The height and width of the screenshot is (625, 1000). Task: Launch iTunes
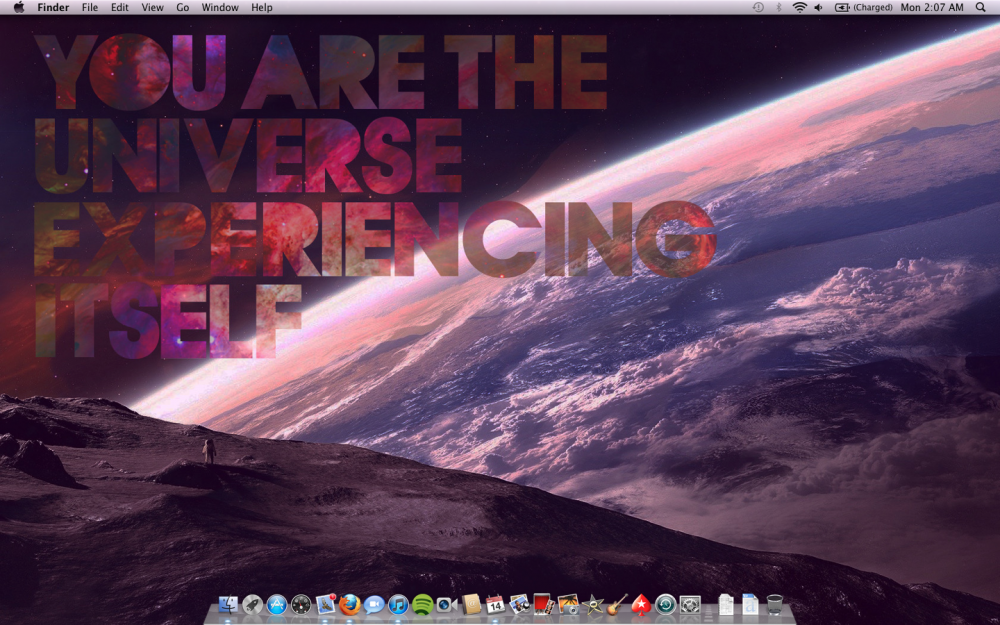click(x=397, y=605)
